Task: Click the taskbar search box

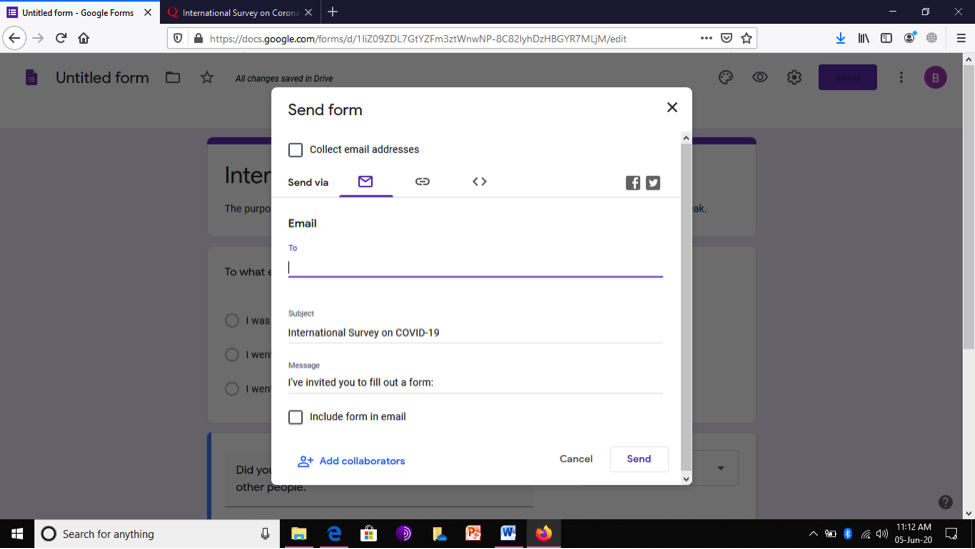Action: click(157, 534)
